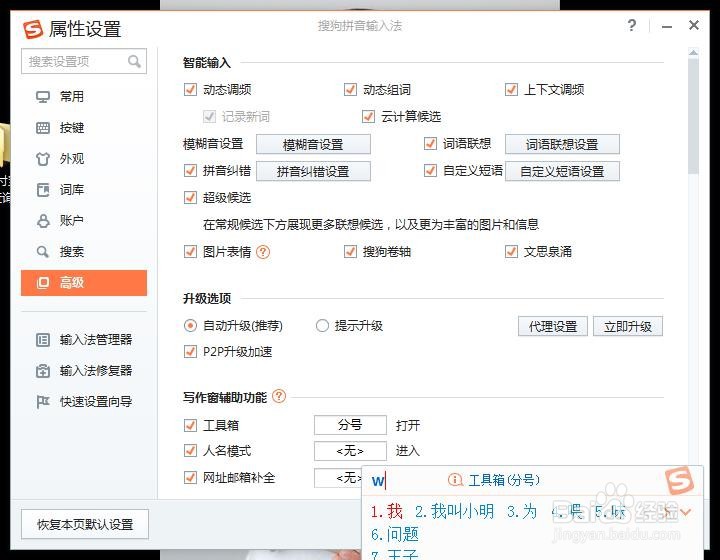
Task: Click the scrollbar up arrow in settings pane
Action: (693, 53)
